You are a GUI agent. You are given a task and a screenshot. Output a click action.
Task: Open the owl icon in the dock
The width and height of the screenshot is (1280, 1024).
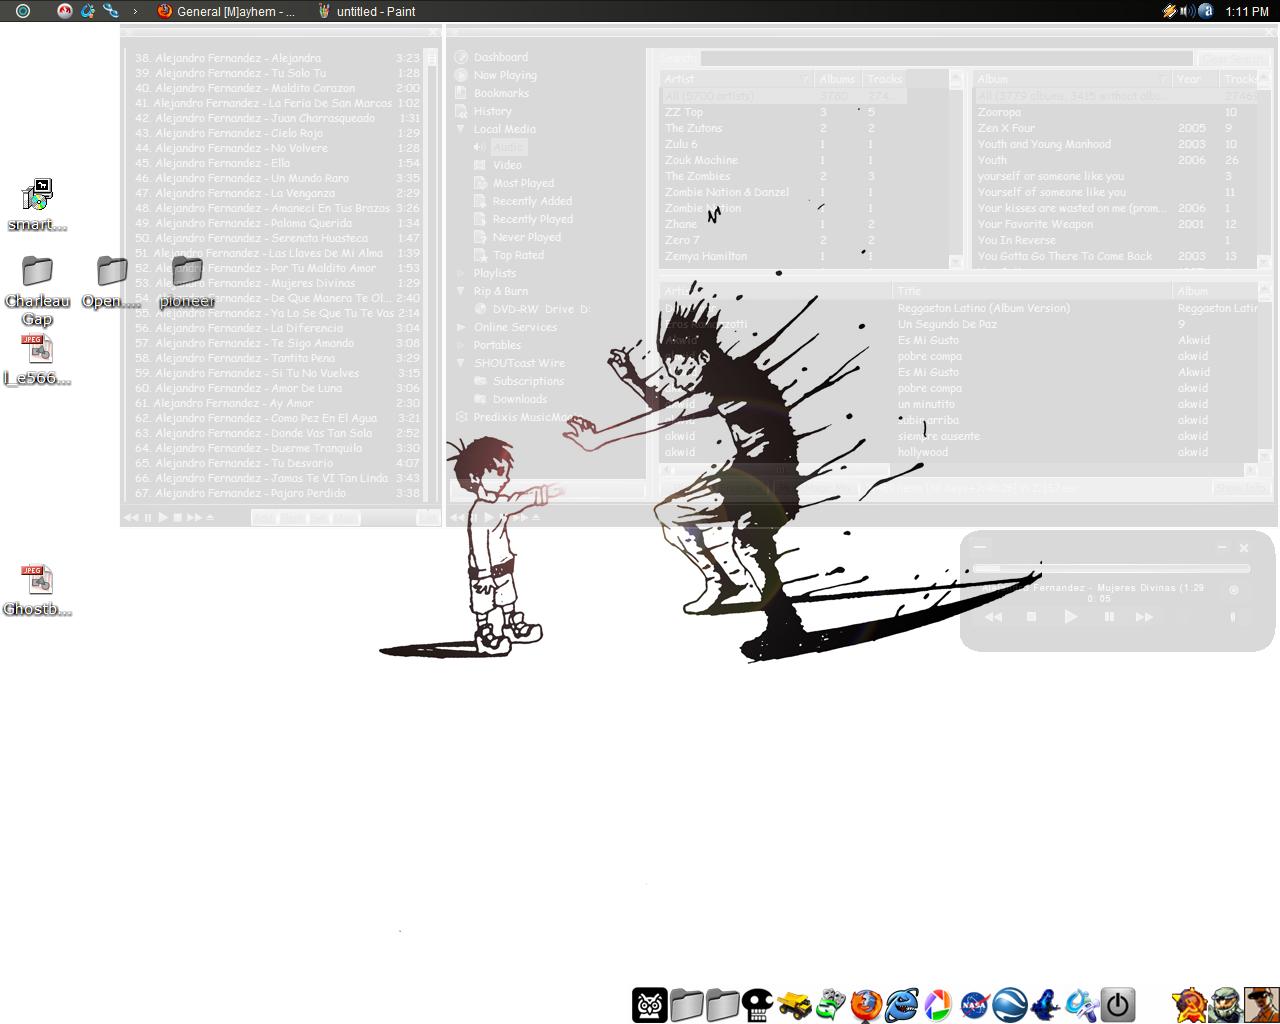coord(649,1004)
